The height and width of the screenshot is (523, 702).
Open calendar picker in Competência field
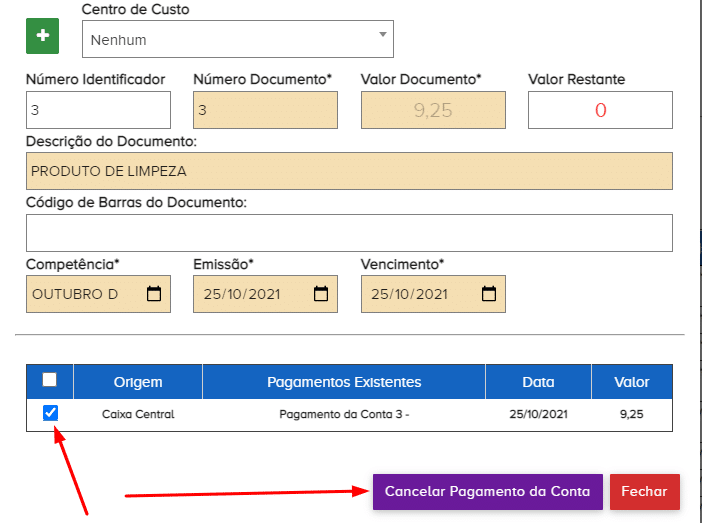click(154, 294)
